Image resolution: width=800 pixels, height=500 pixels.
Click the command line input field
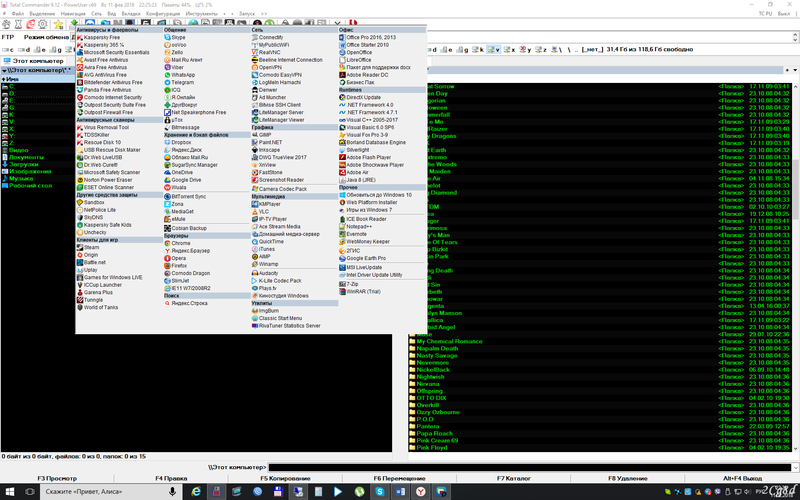(530, 467)
